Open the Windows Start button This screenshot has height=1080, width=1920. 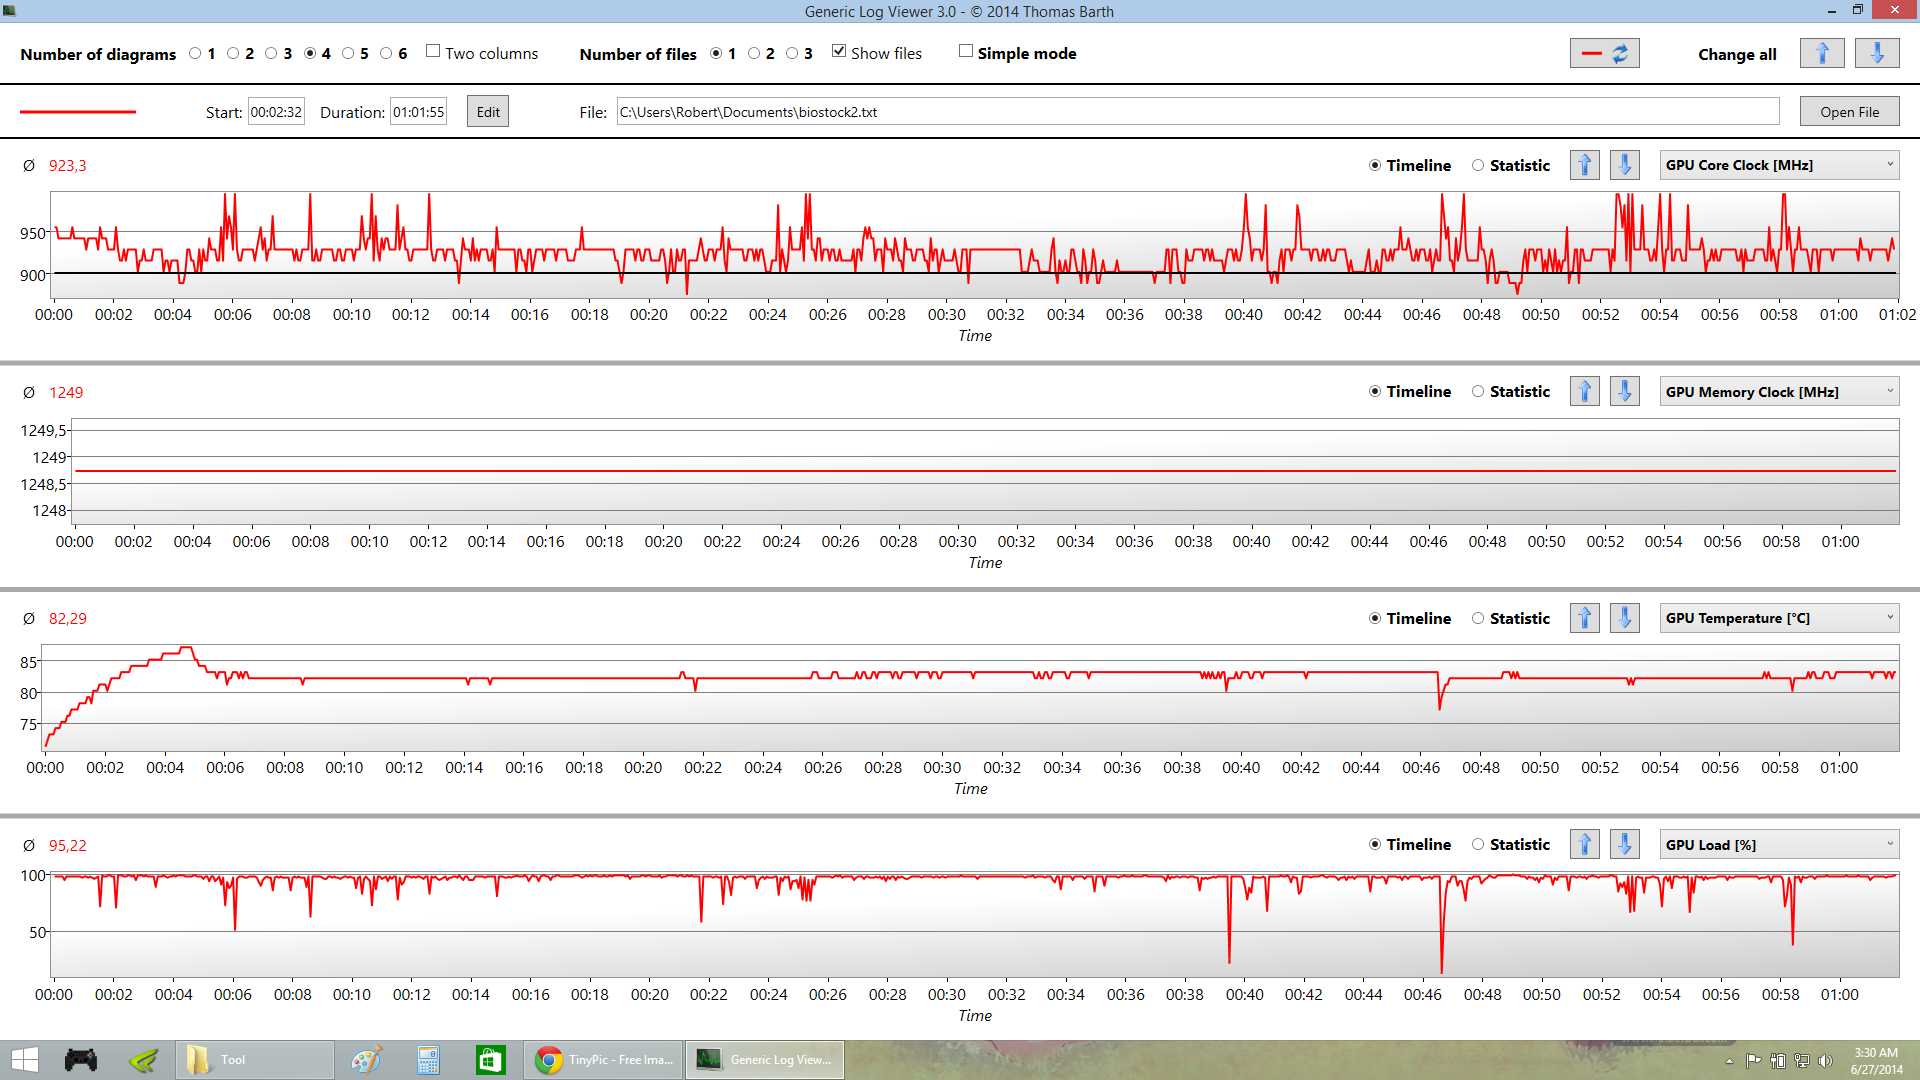(25, 1060)
